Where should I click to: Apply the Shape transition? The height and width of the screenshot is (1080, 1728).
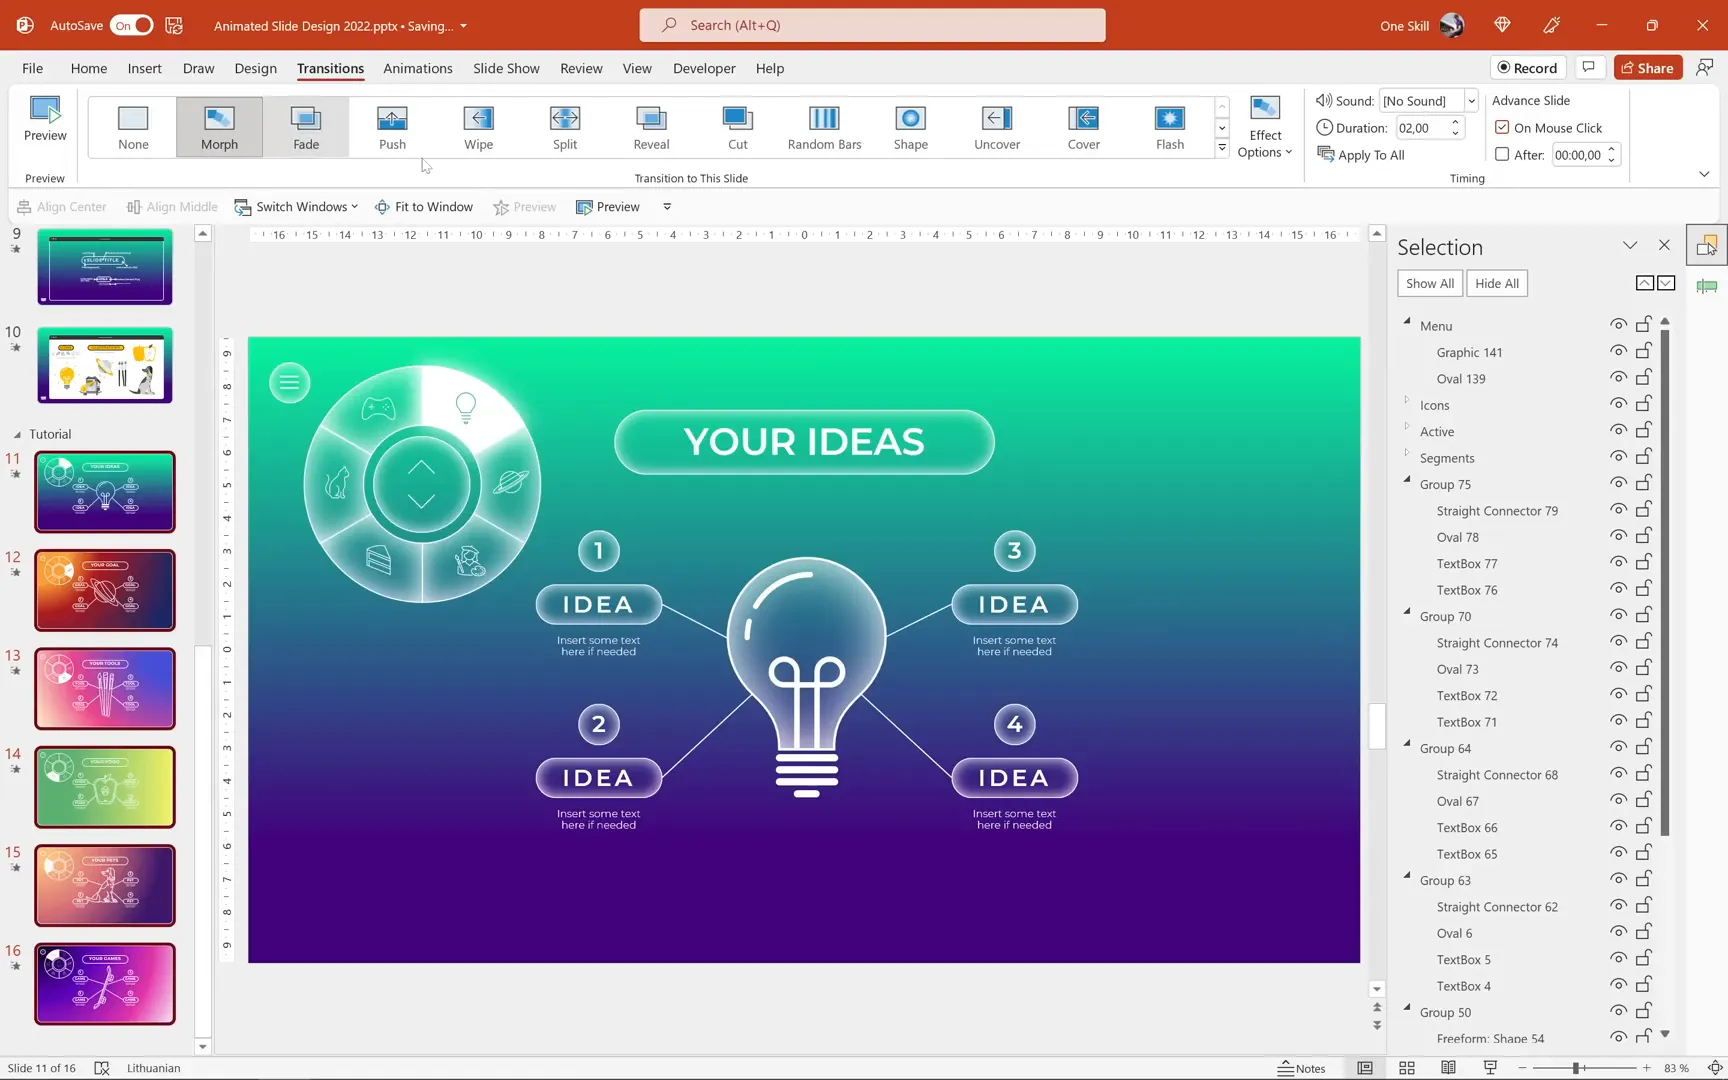(x=910, y=127)
